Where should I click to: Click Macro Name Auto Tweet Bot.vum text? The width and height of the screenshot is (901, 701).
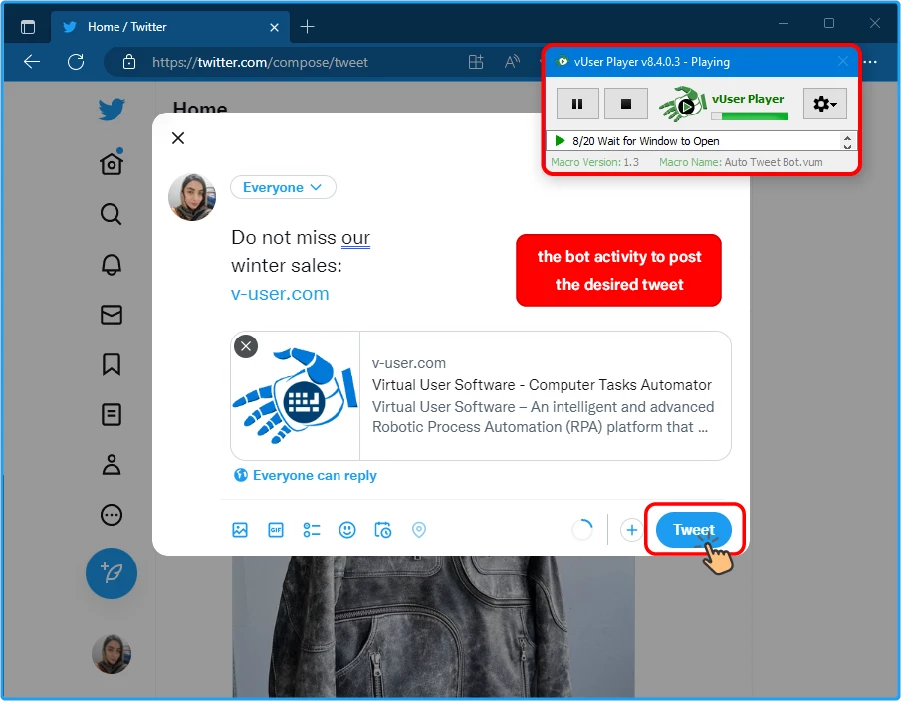tap(741, 162)
